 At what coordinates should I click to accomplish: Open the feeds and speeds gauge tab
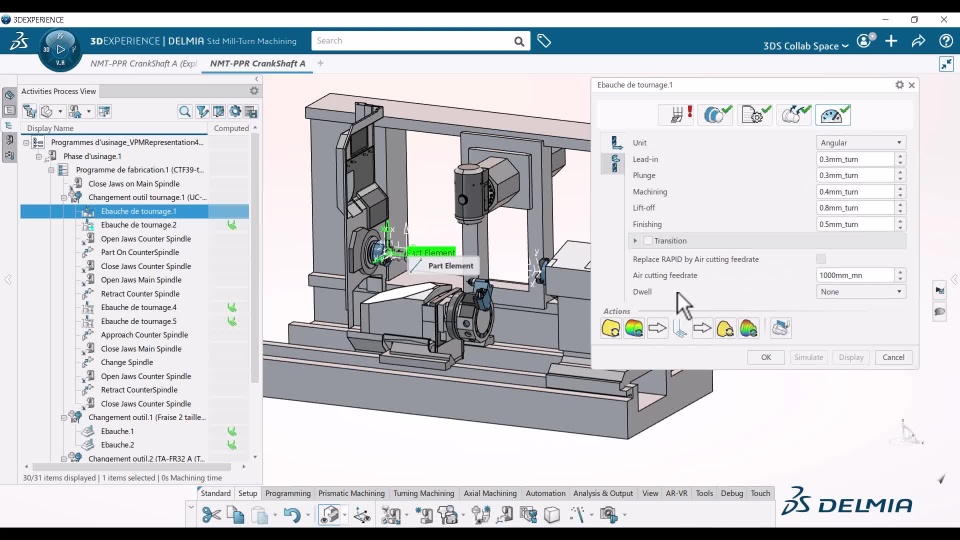point(833,114)
